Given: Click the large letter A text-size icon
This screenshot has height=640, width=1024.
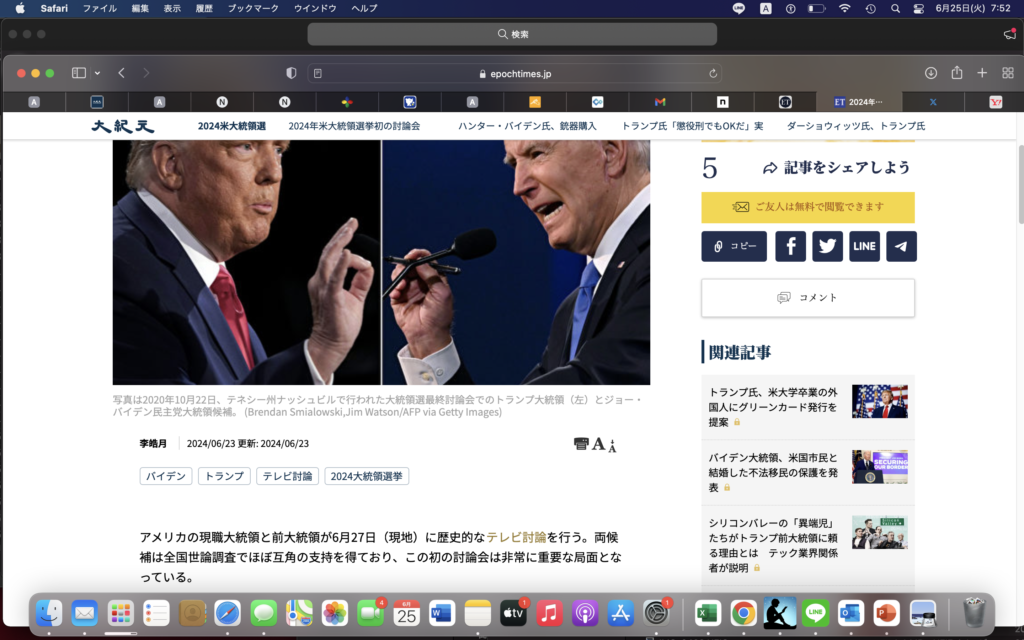Looking at the screenshot, I should coord(598,444).
